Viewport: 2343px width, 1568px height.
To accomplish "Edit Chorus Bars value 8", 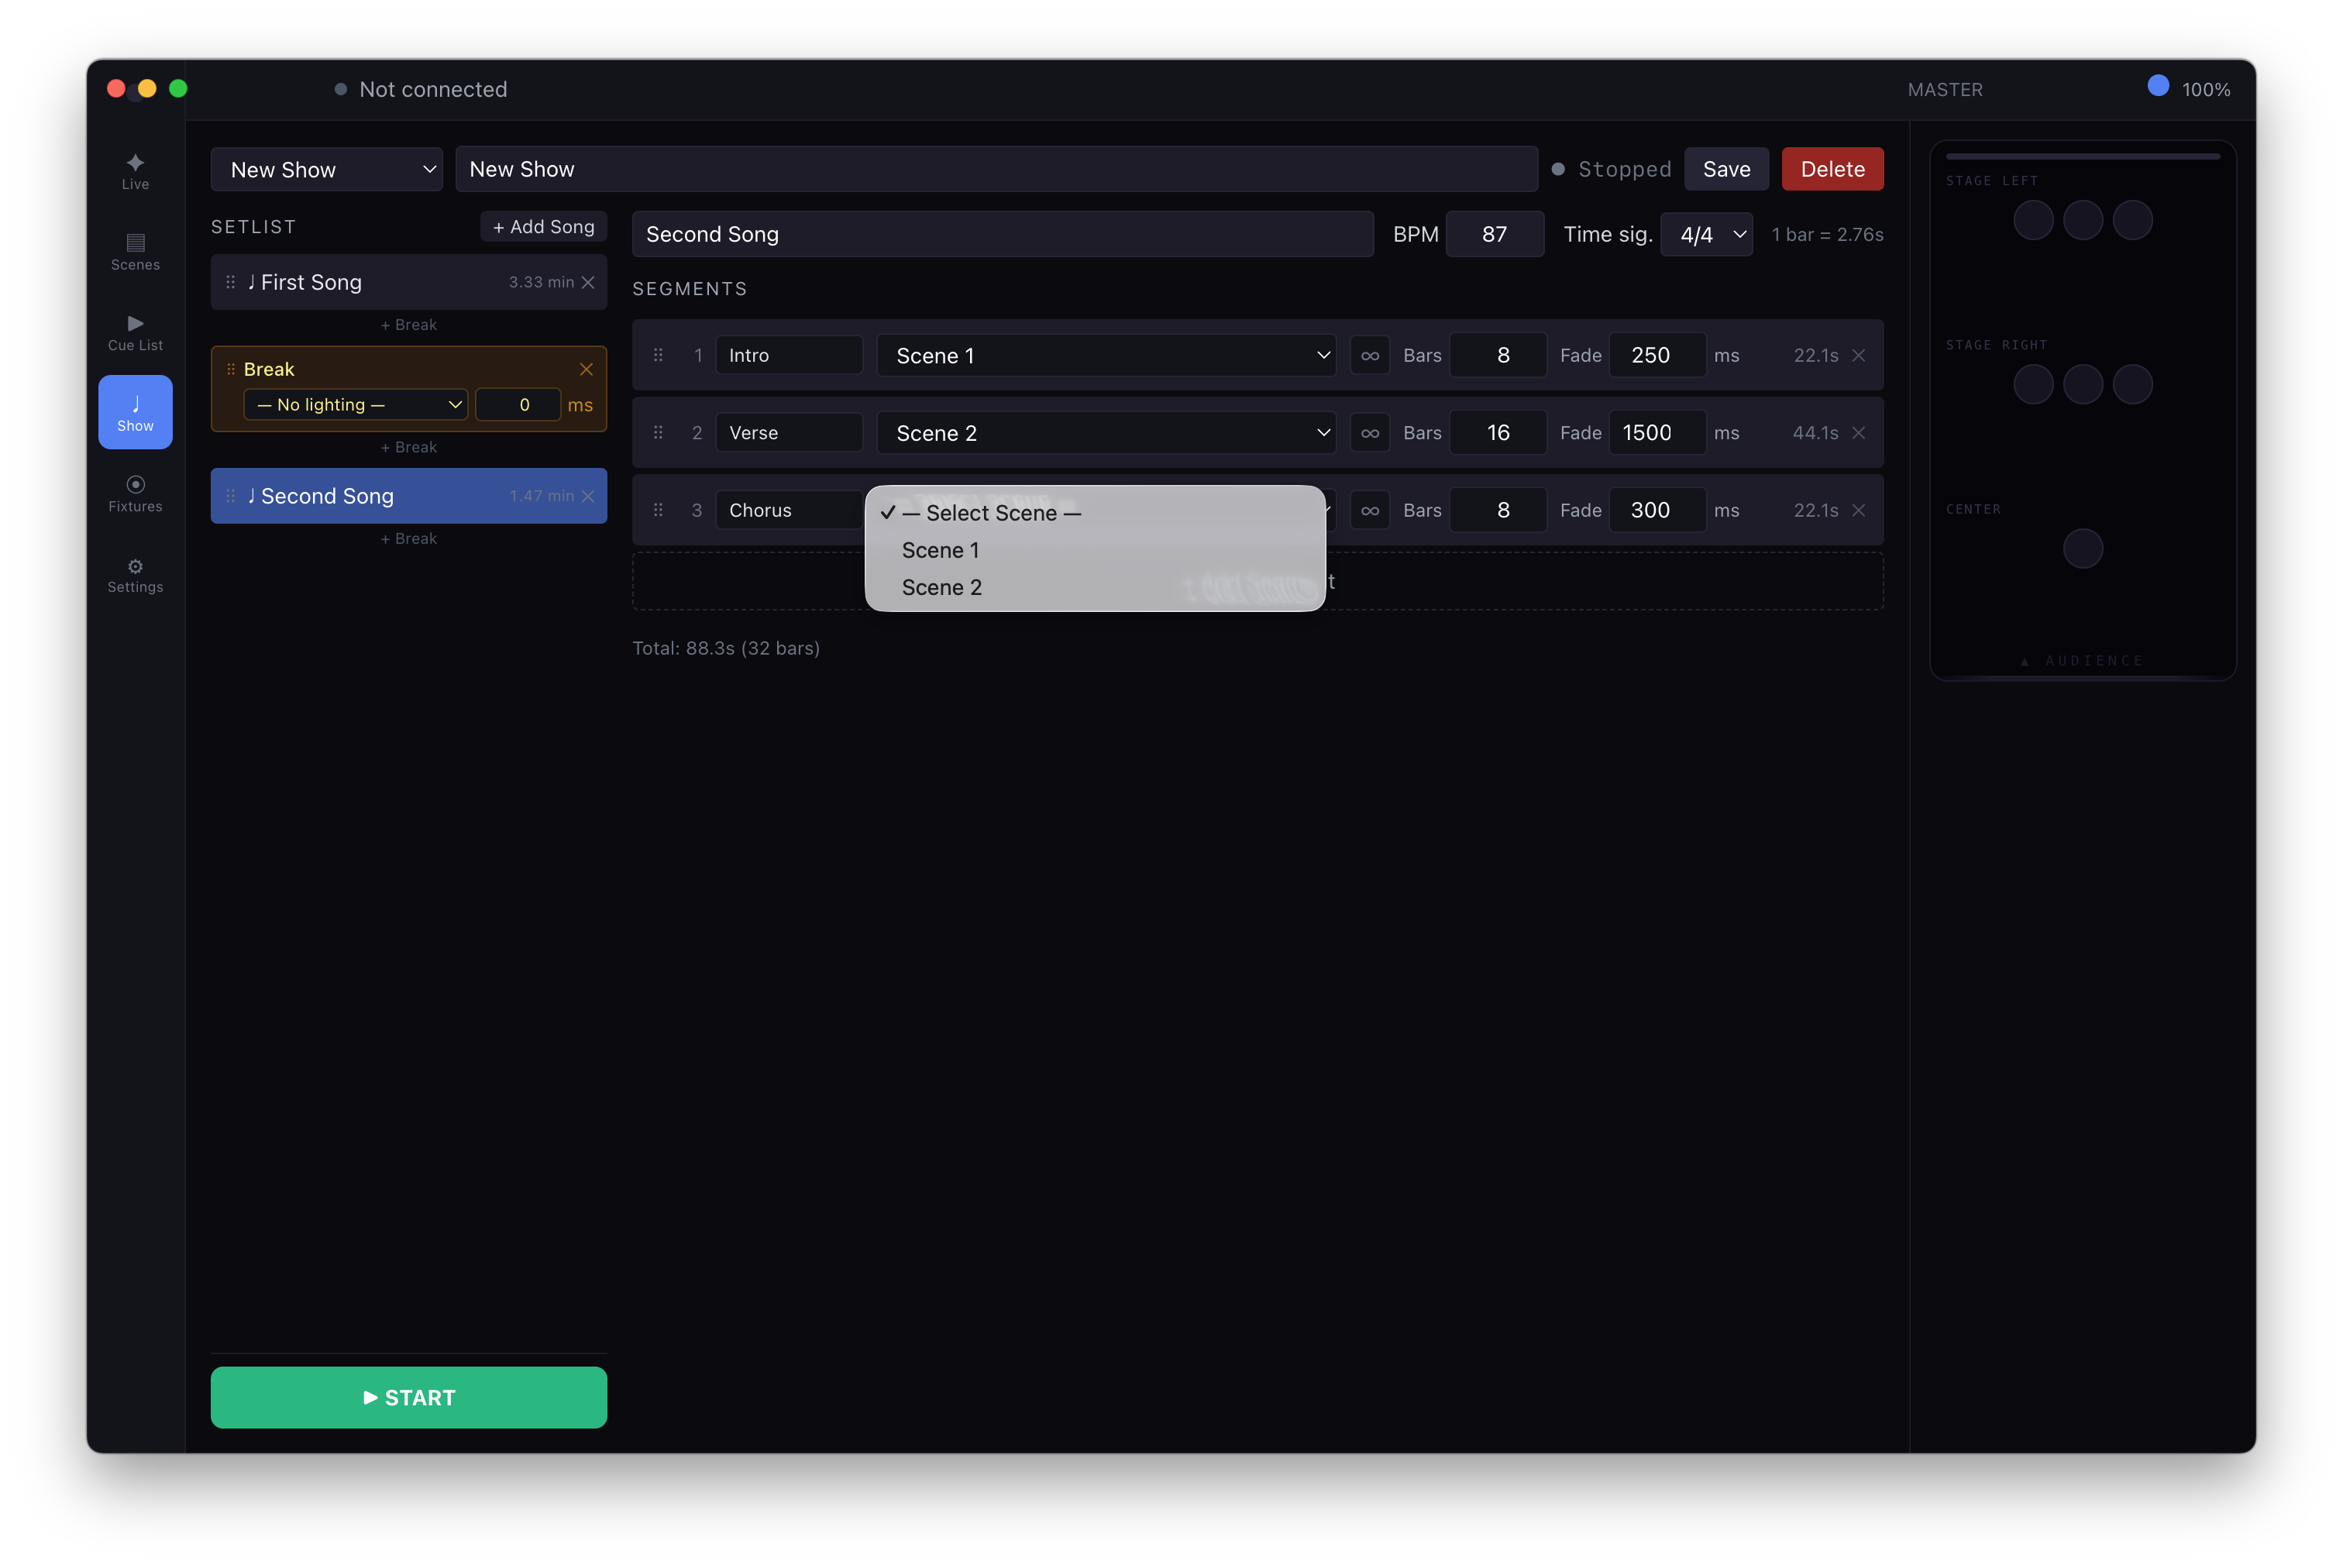I will [1497, 510].
